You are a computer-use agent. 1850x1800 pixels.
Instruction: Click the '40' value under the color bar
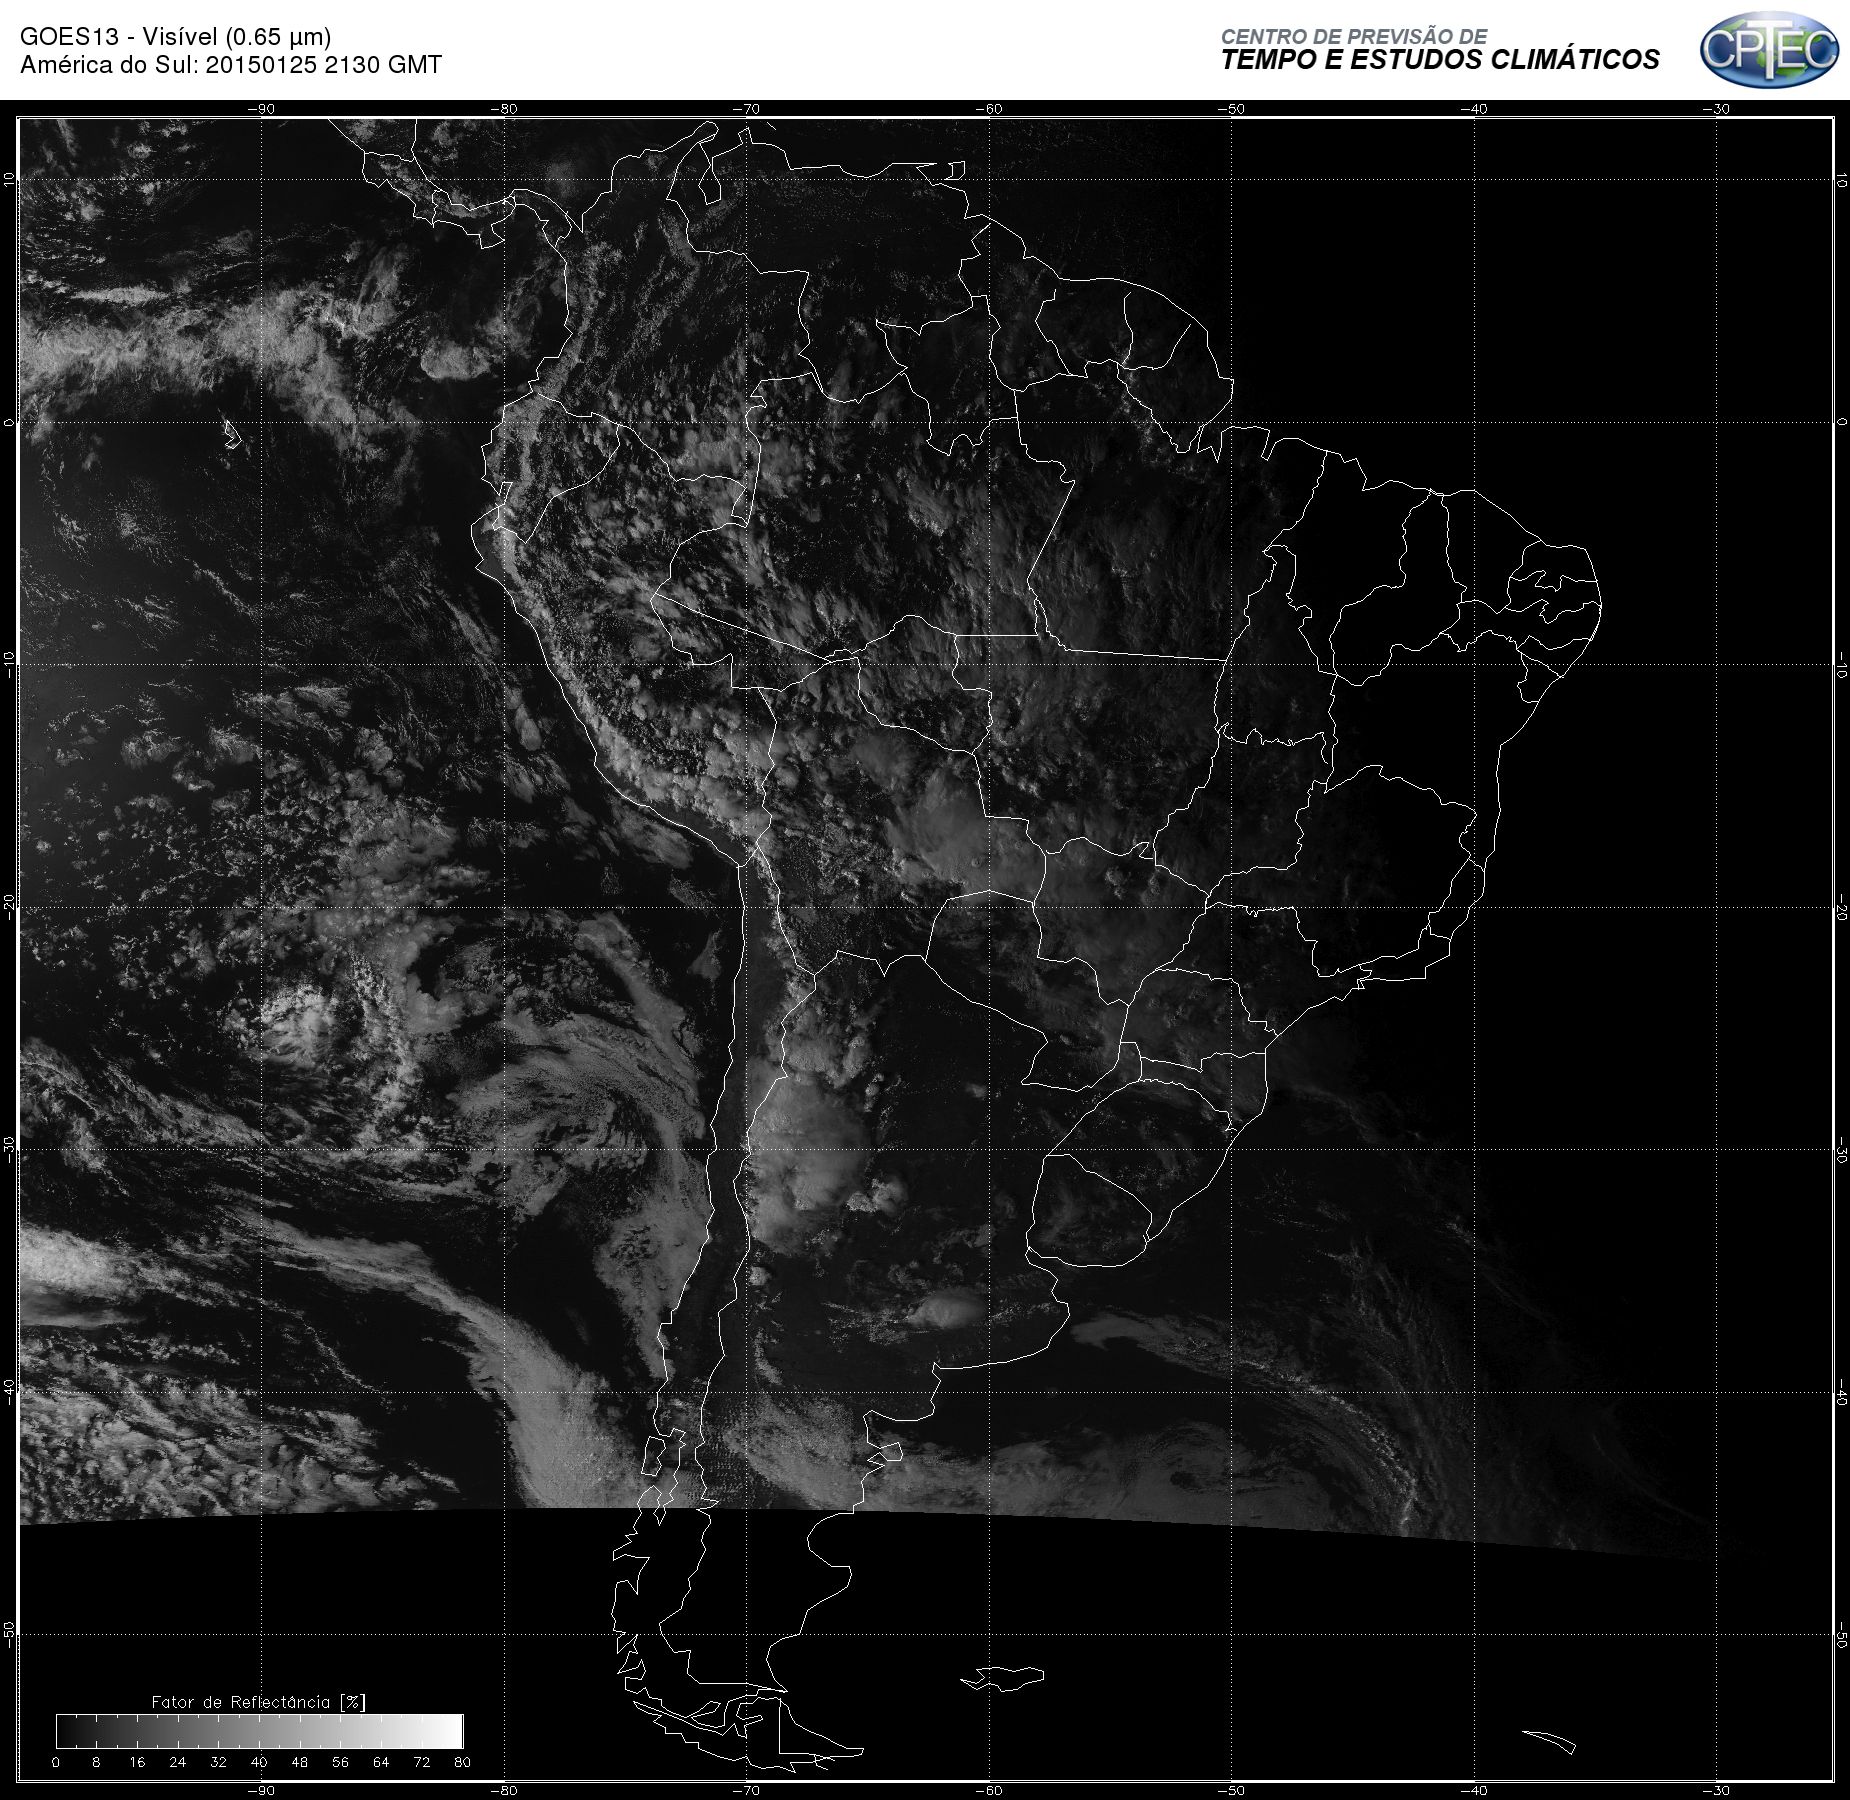[x=259, y=1762]
